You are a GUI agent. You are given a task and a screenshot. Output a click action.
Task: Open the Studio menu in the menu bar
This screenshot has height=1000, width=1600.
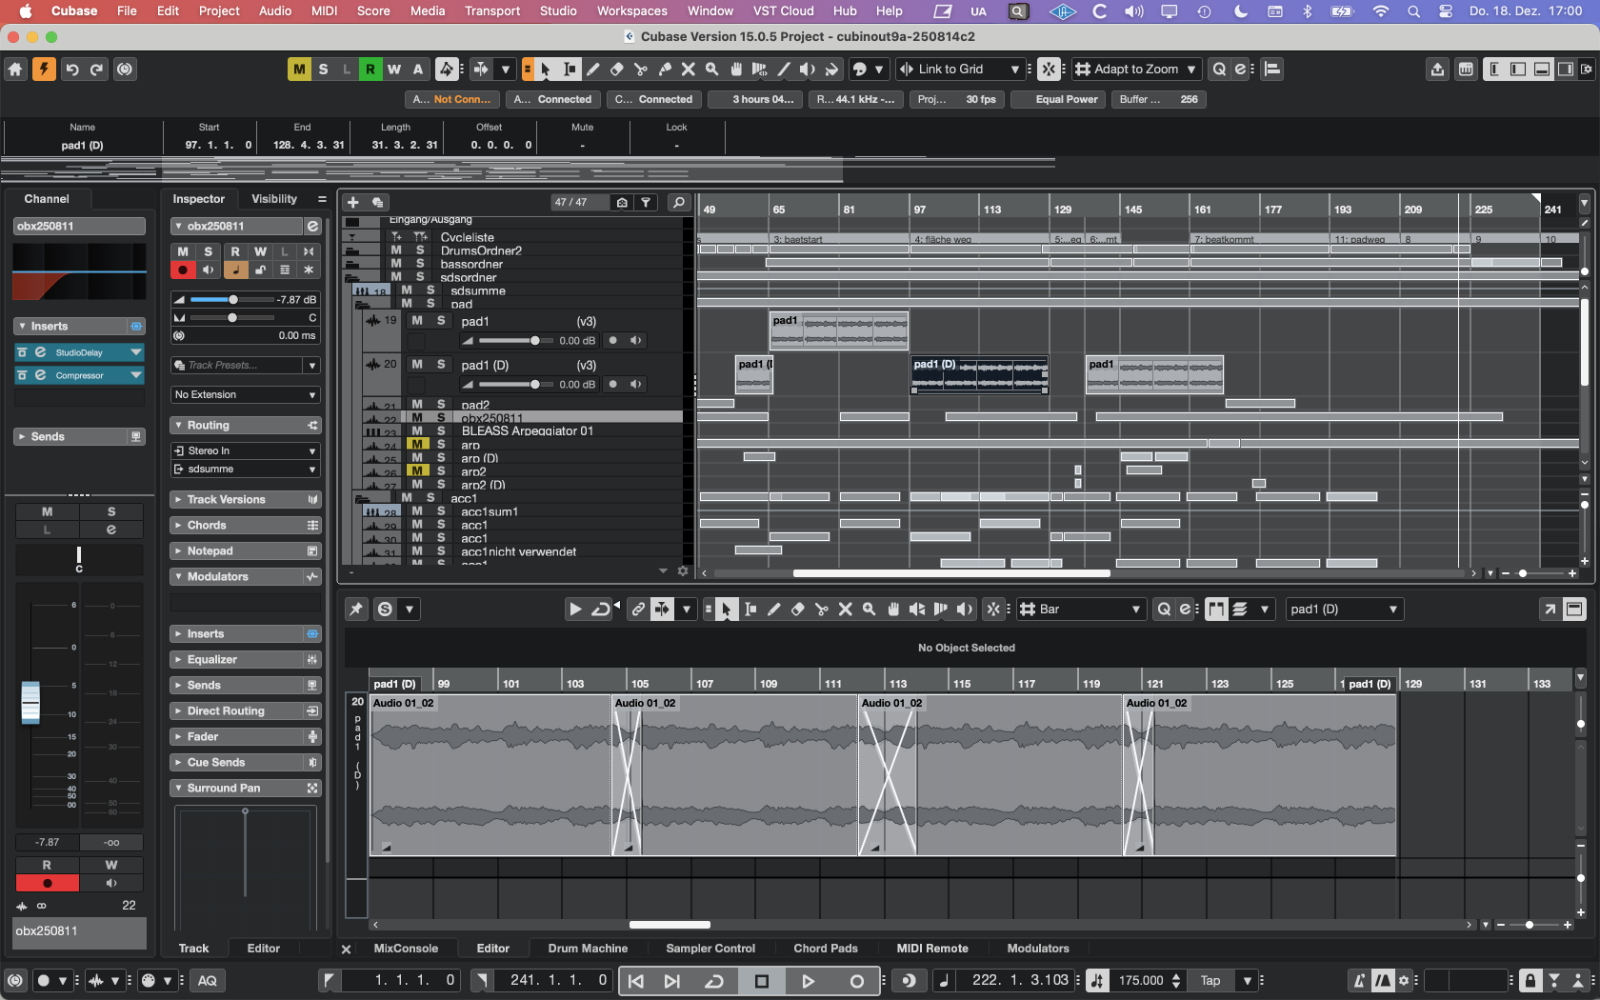click(558, 11)
